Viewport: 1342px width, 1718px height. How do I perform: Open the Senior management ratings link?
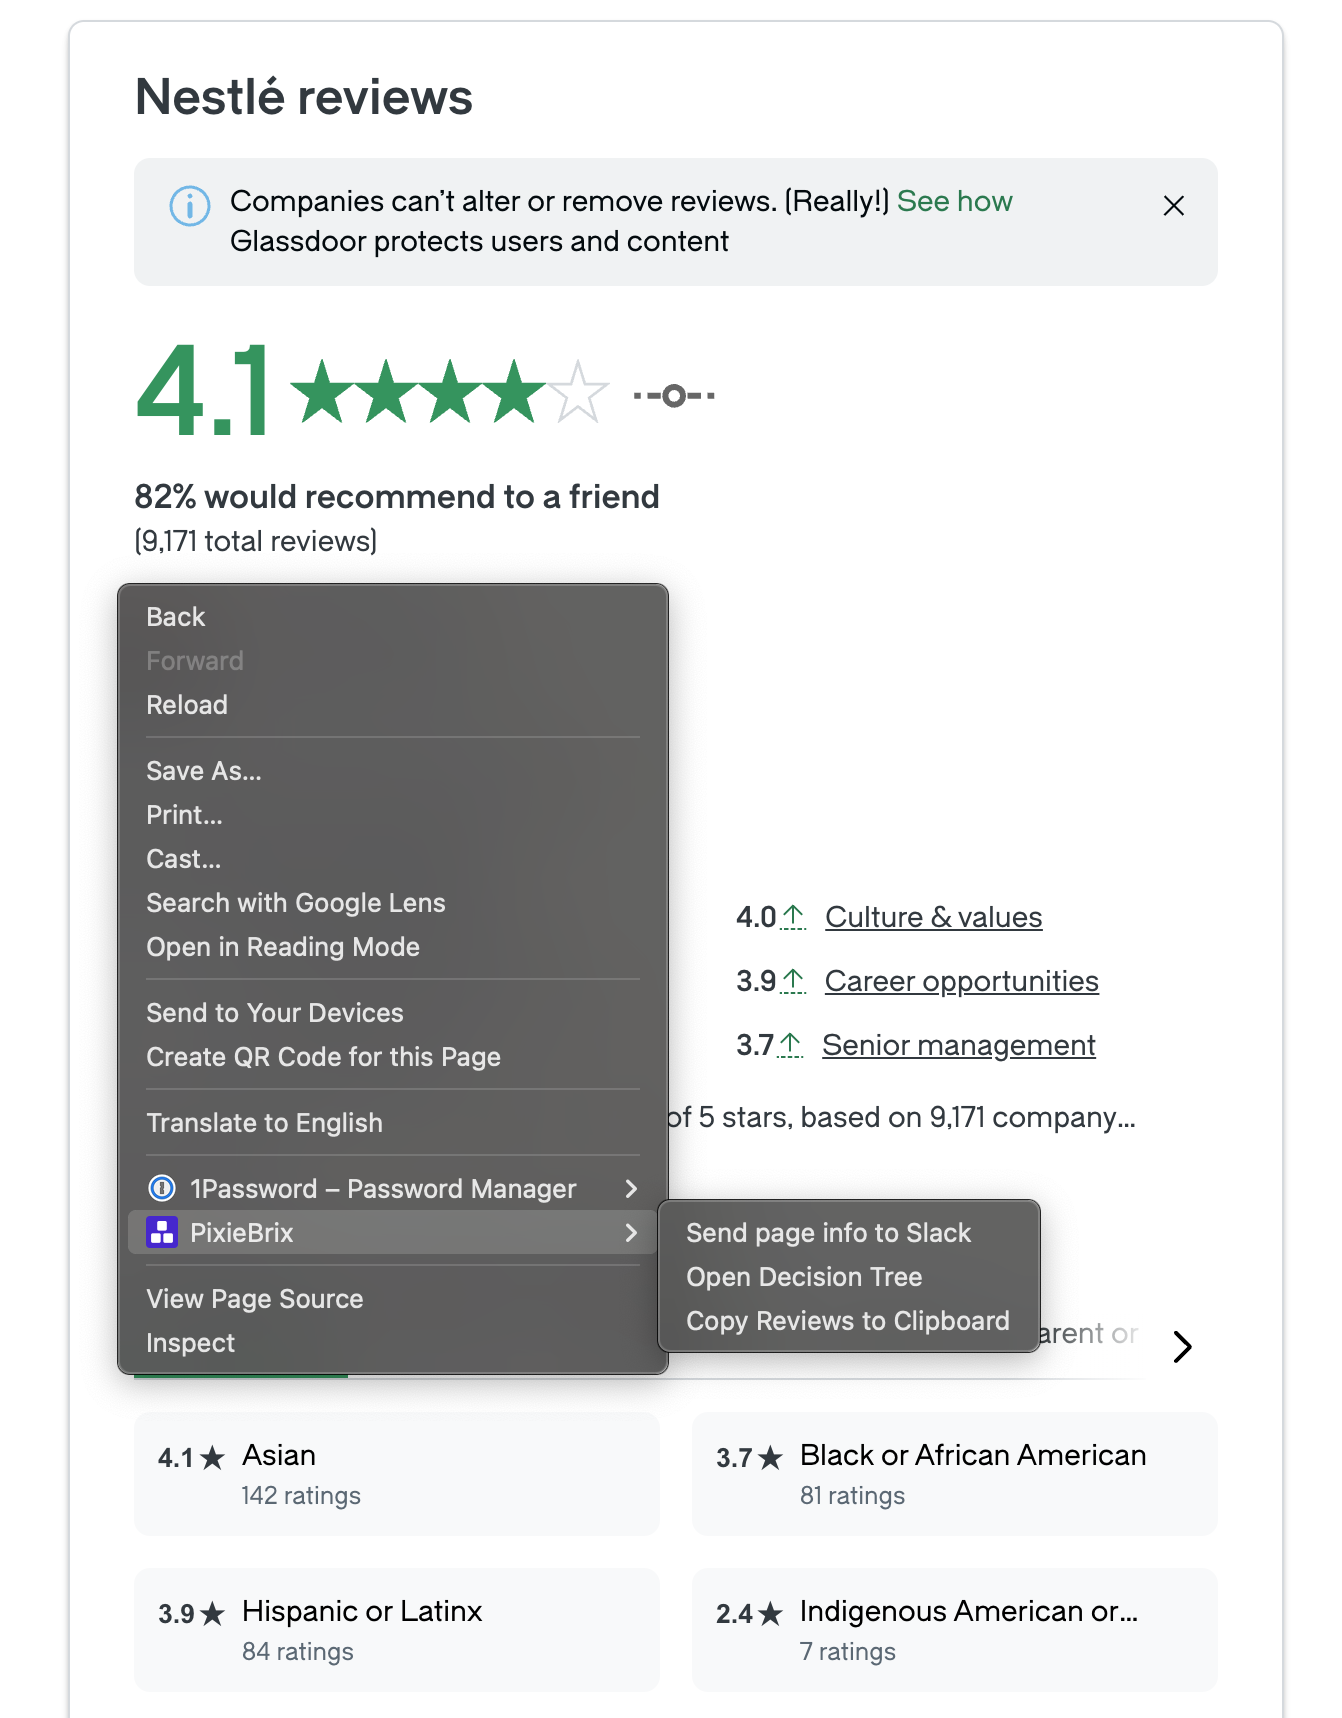tap(958, 1044)
